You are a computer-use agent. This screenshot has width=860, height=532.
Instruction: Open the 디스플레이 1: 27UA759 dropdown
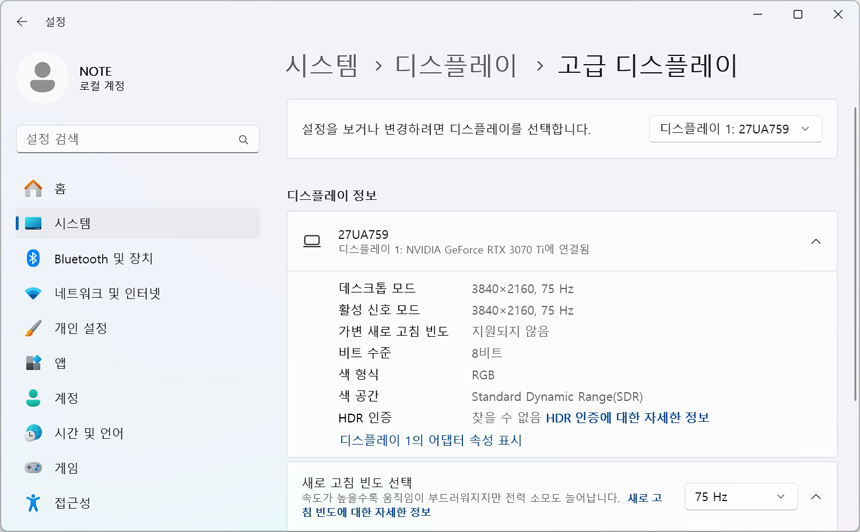[735, 129]
